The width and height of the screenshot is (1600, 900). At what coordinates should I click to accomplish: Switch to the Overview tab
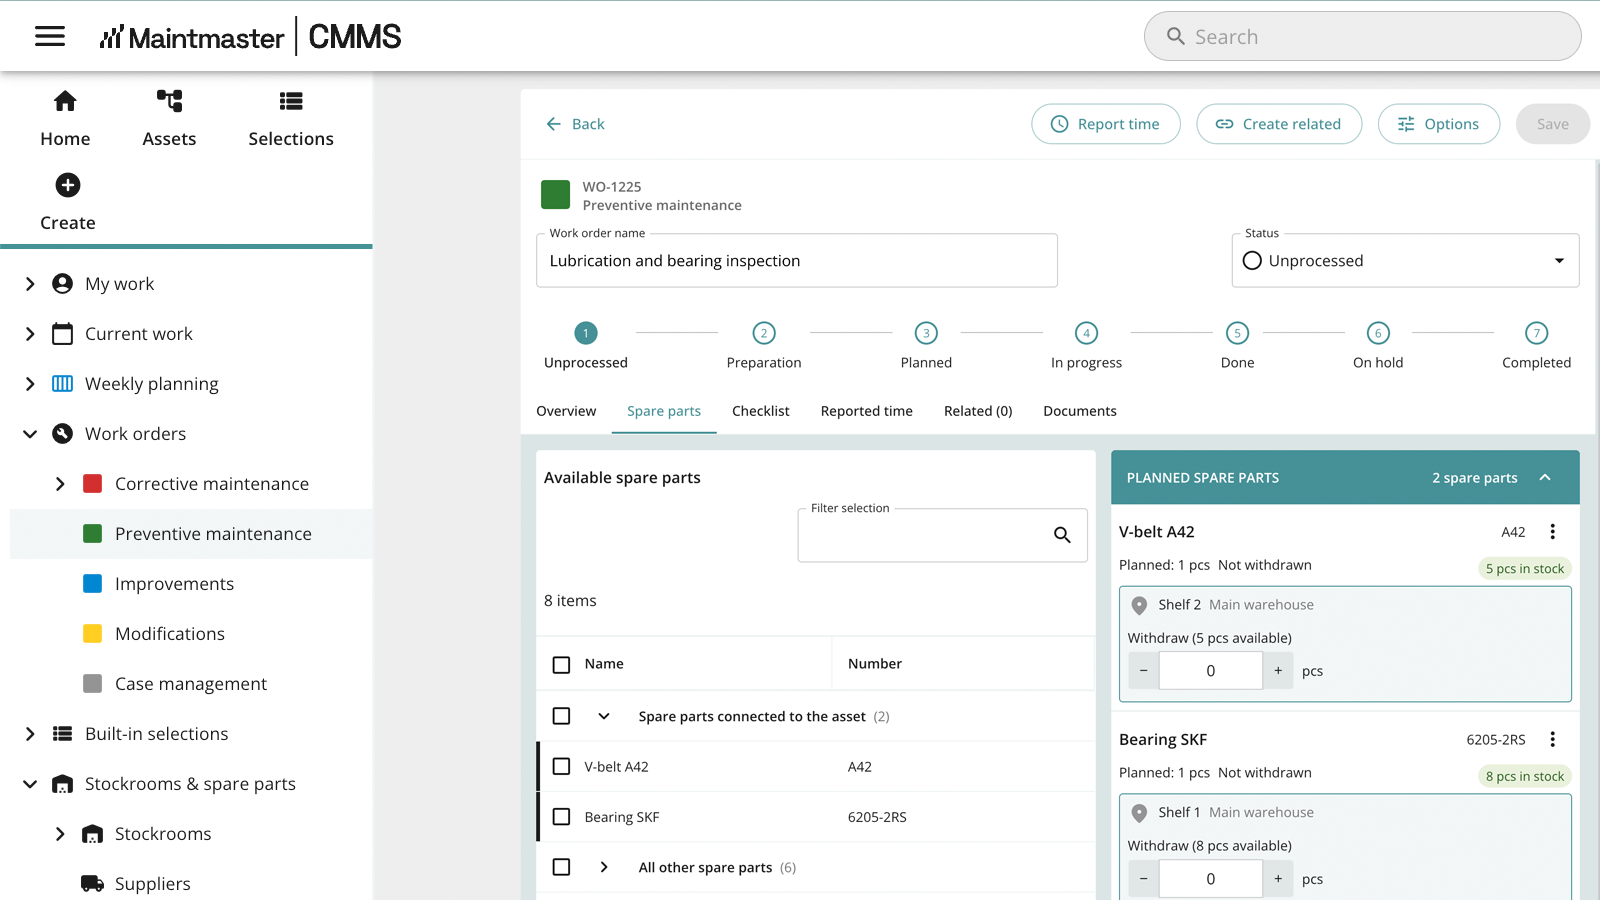pyautogui.click(x=566, y=411)
